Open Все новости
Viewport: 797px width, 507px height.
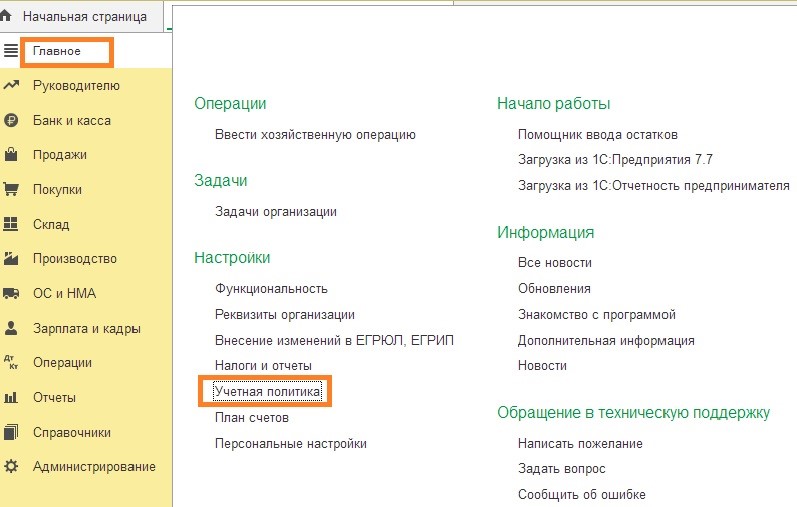[x=555, y=263]
